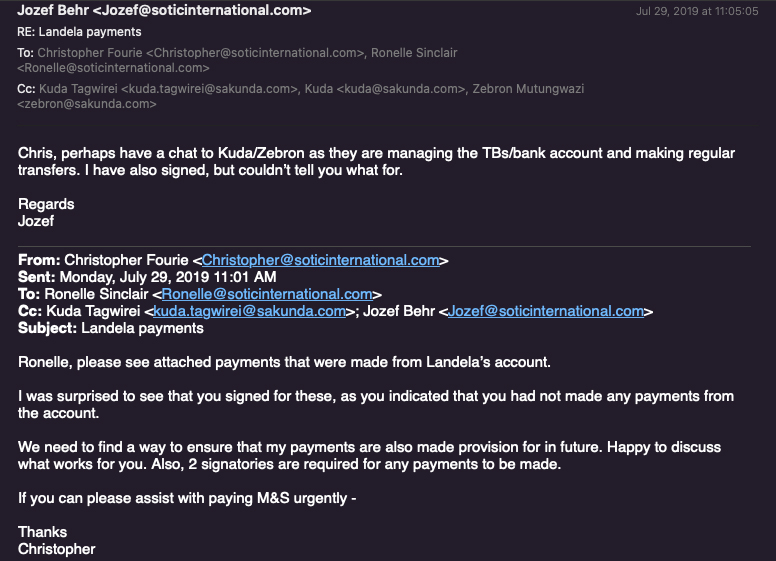This screenshot has width=776, height=561.
Task: Click the line Ronelle, please see attached payments
Action: point(284,363)
